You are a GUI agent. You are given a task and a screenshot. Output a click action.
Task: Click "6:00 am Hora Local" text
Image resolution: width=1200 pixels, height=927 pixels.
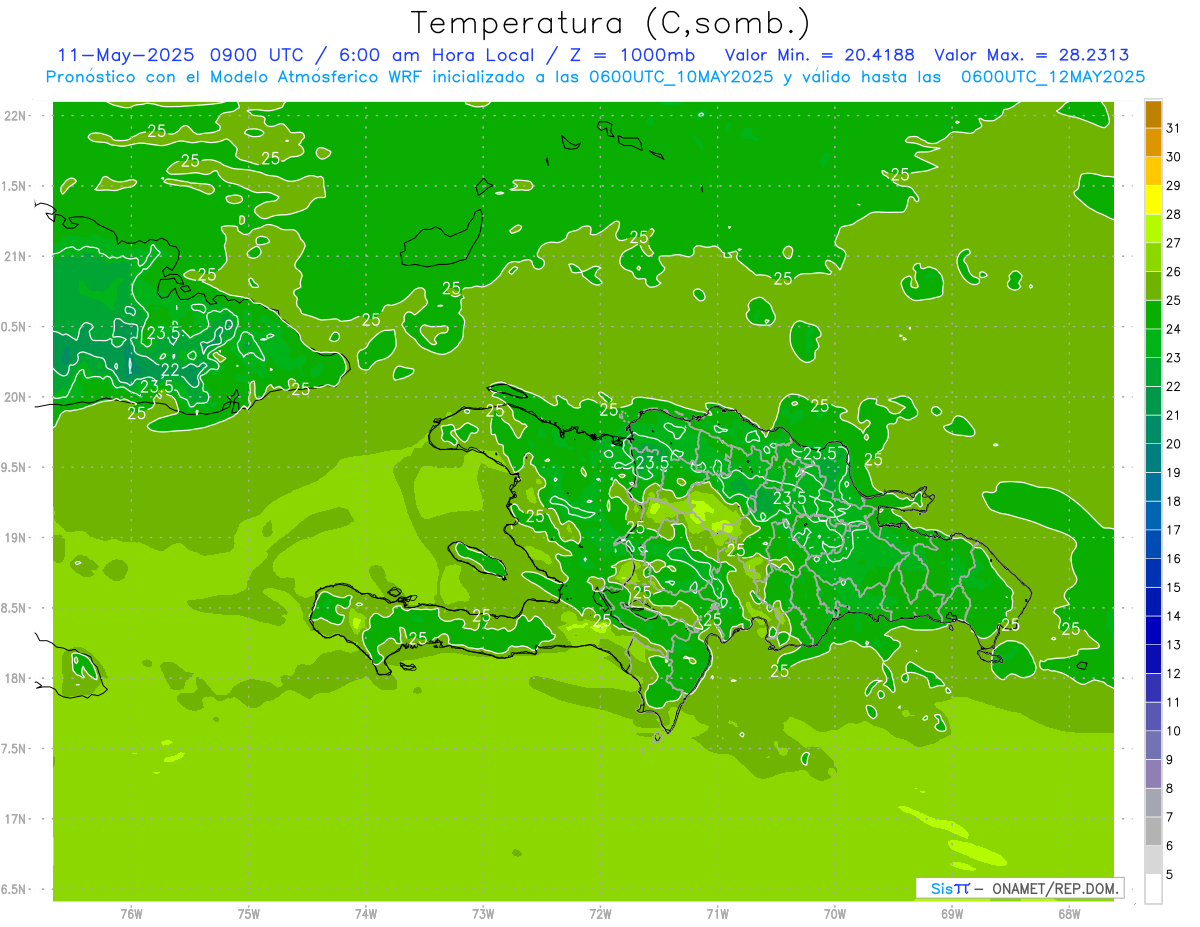(434, 54)
